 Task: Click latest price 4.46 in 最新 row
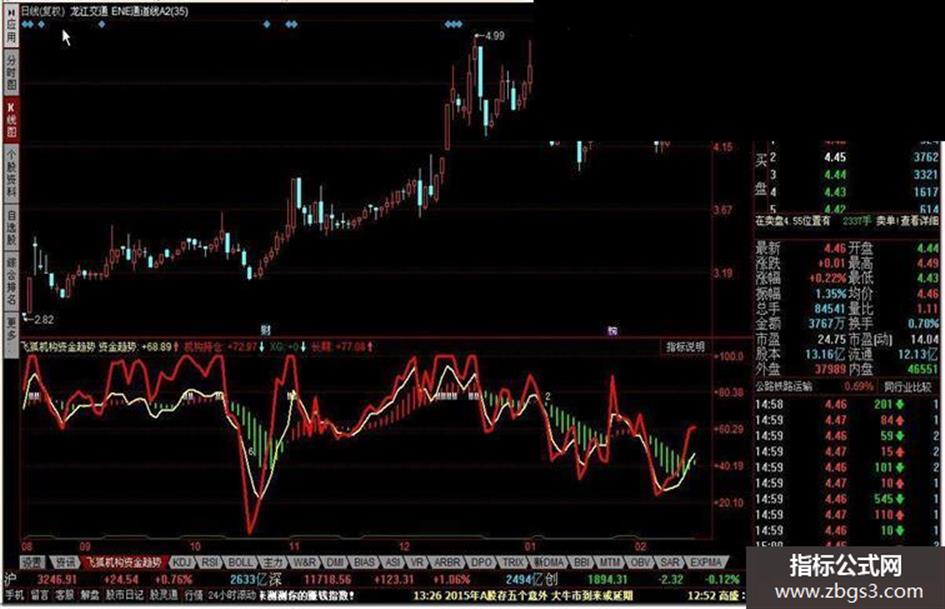[x=835, y=248]
